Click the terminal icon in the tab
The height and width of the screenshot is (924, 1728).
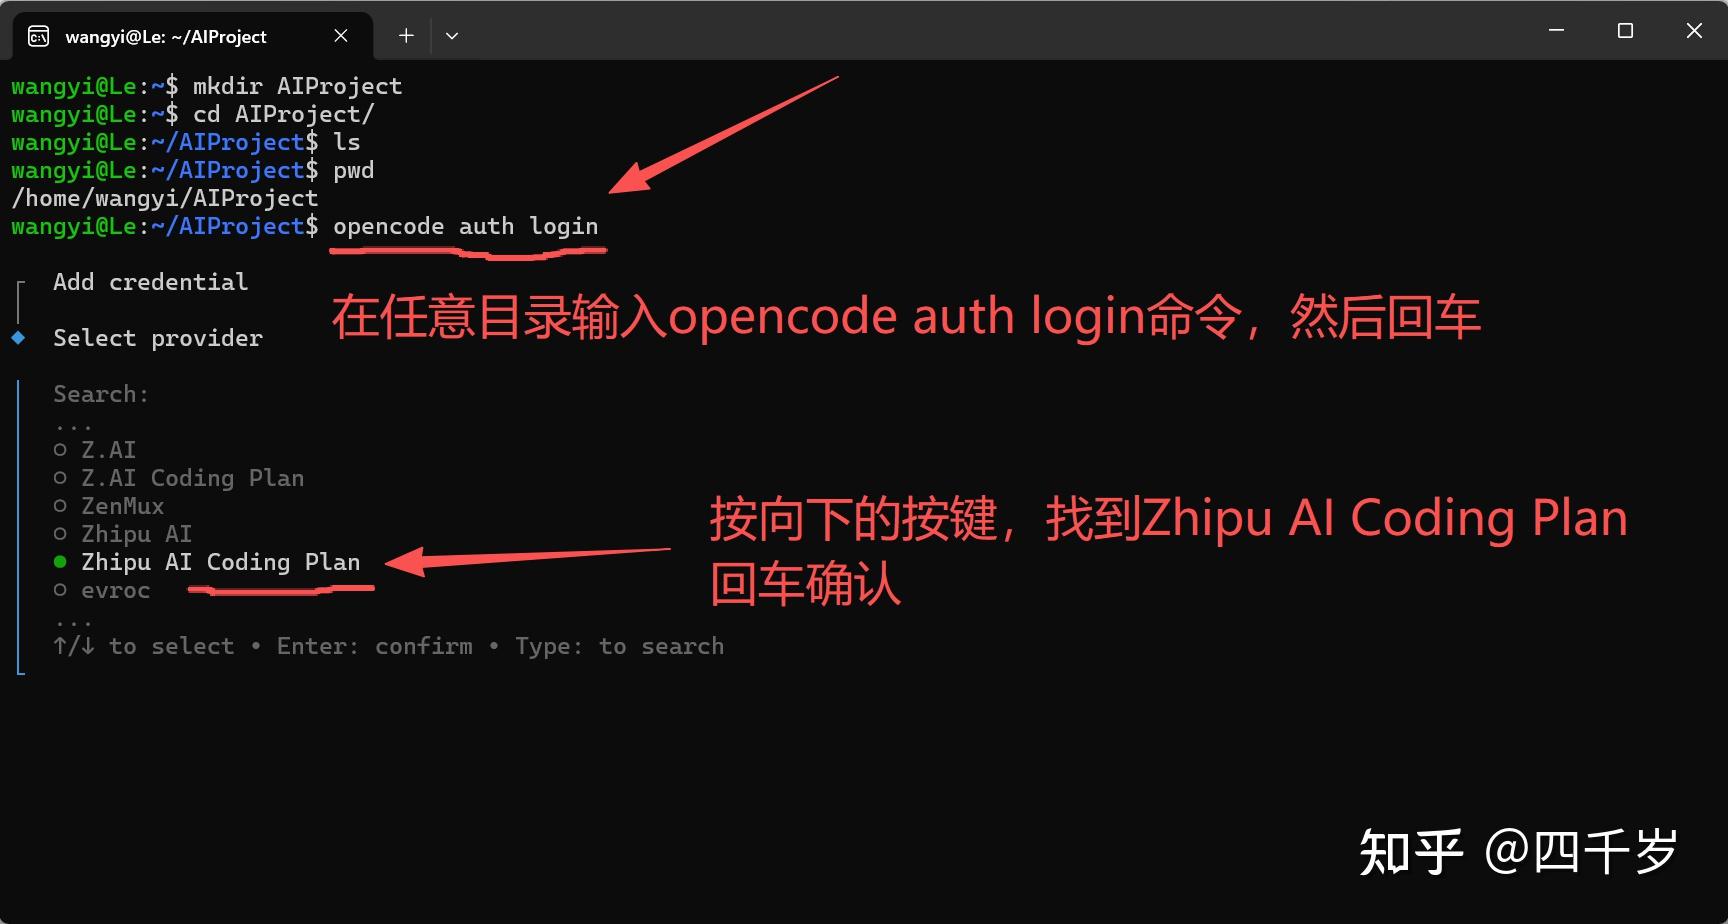pyautogui.click(x=39, y=36)
